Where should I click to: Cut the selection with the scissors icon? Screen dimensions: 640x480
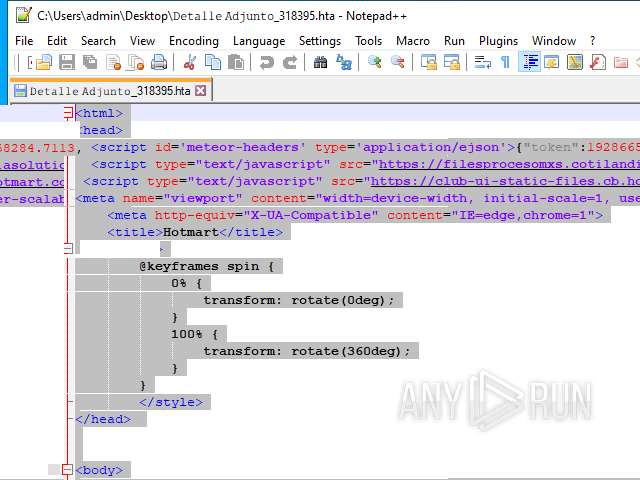(190, 62)
